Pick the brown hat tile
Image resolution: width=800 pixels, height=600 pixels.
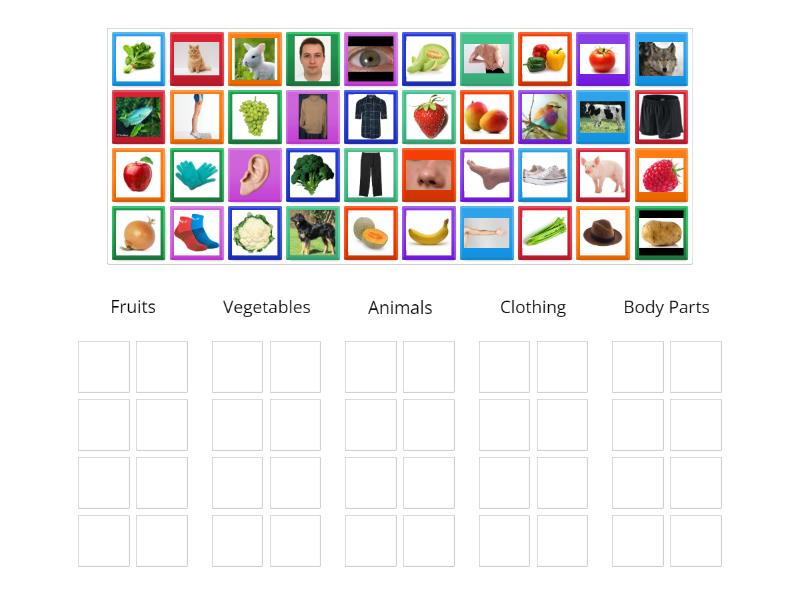(x=603, y=233)
